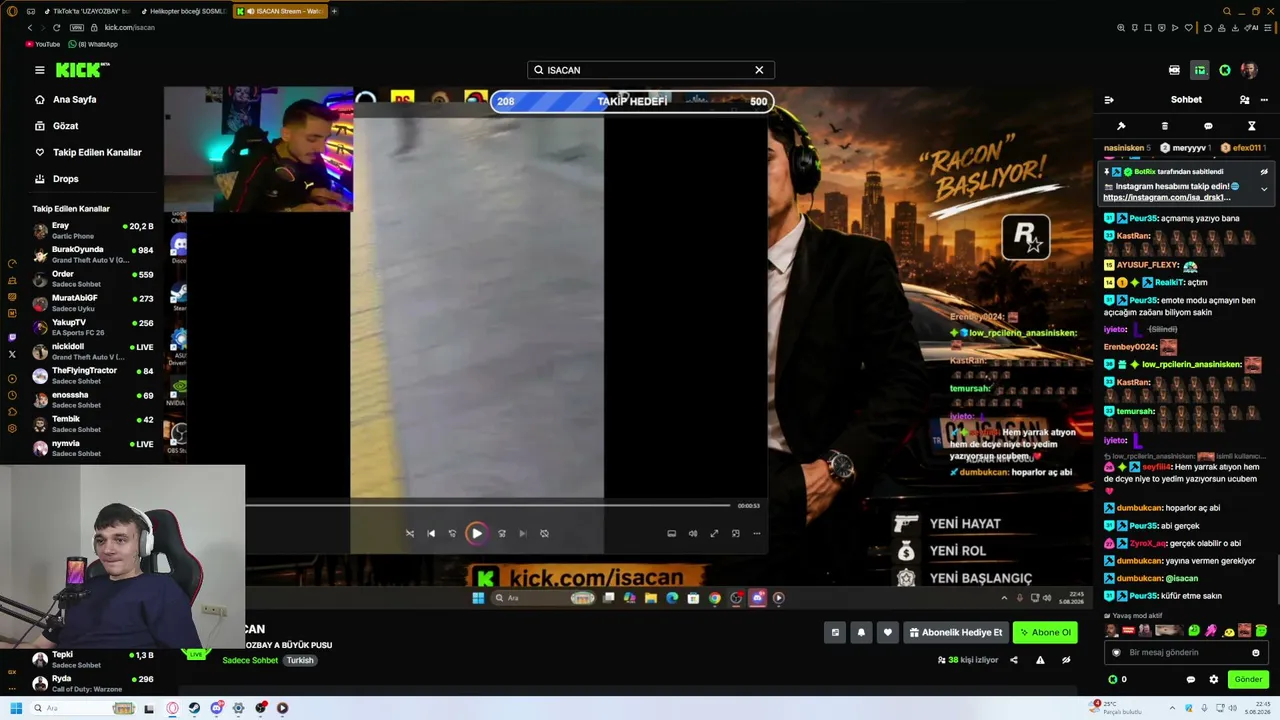The height and width of the screenshot is (720, 1280).
Task: Open chat identity speech bubble icon
Action: coord(1190,679)
